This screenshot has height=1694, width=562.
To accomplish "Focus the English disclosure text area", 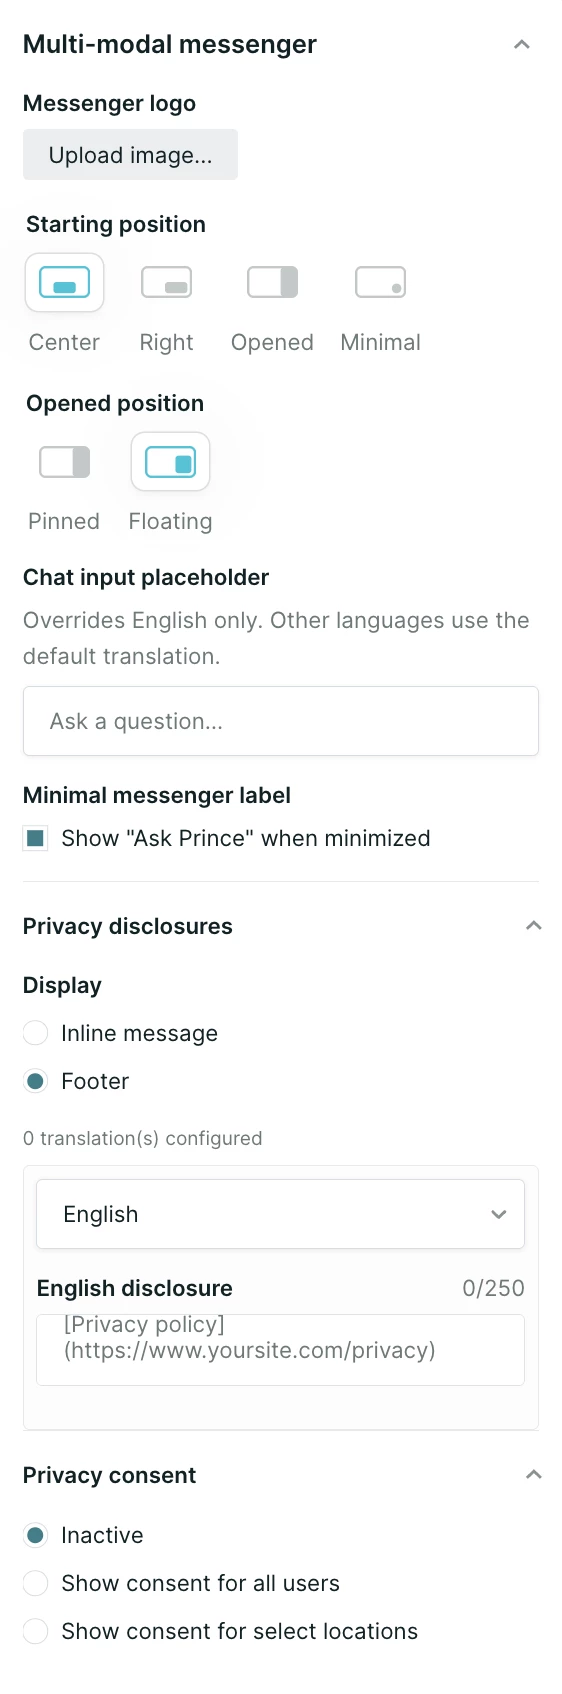I will [280, 1349].
